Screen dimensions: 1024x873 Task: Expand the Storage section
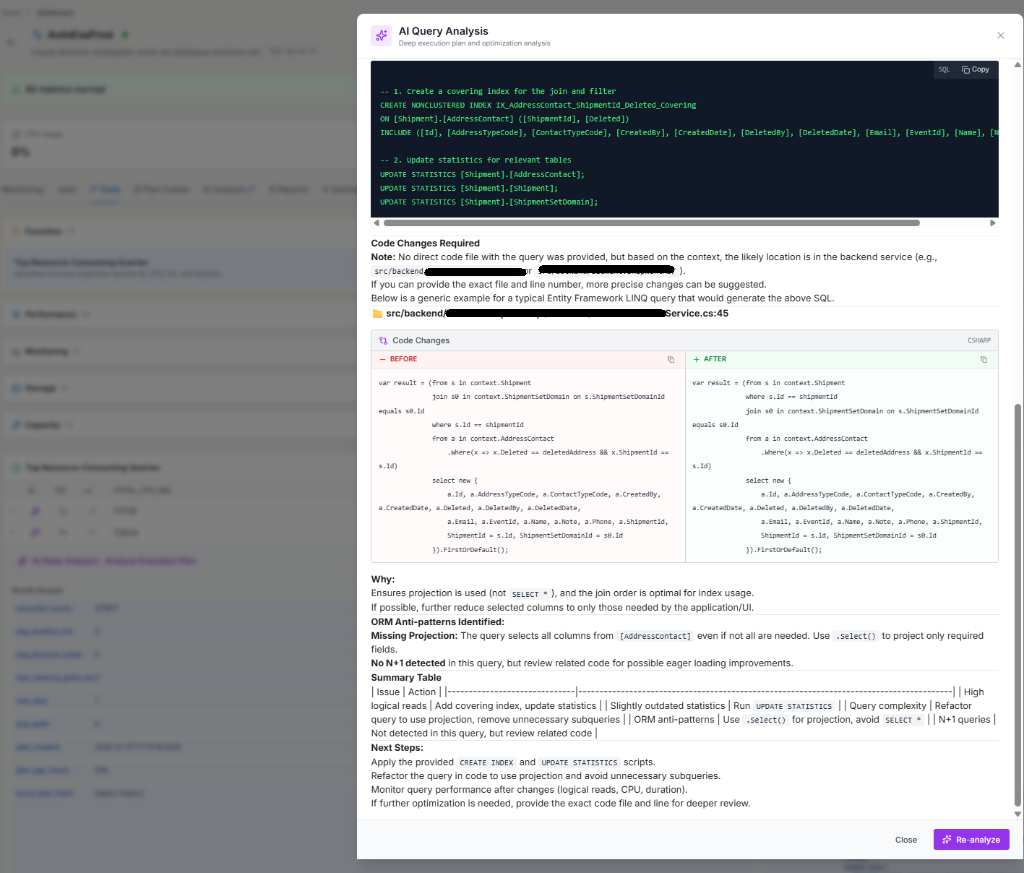(40, 387)
